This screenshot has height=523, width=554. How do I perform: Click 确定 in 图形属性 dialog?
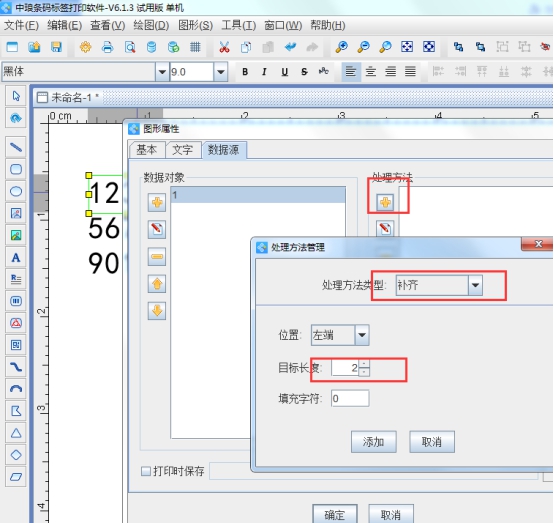[335, 514]
